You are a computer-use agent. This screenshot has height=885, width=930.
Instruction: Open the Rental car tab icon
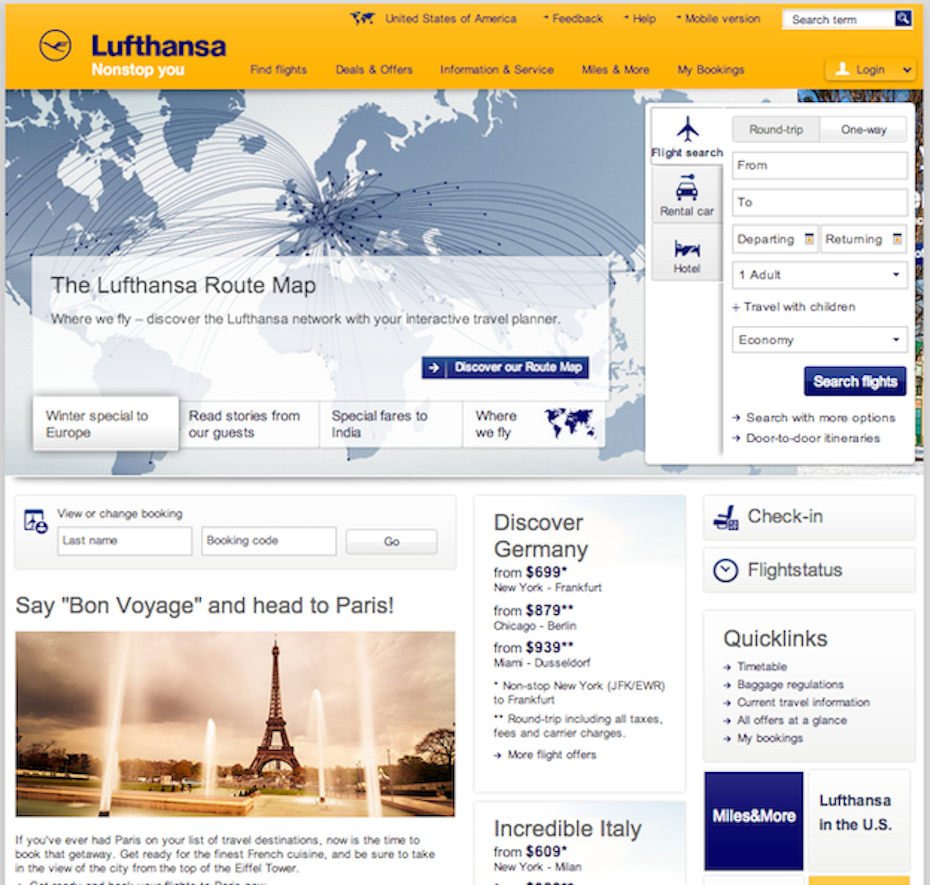[687, 187]
